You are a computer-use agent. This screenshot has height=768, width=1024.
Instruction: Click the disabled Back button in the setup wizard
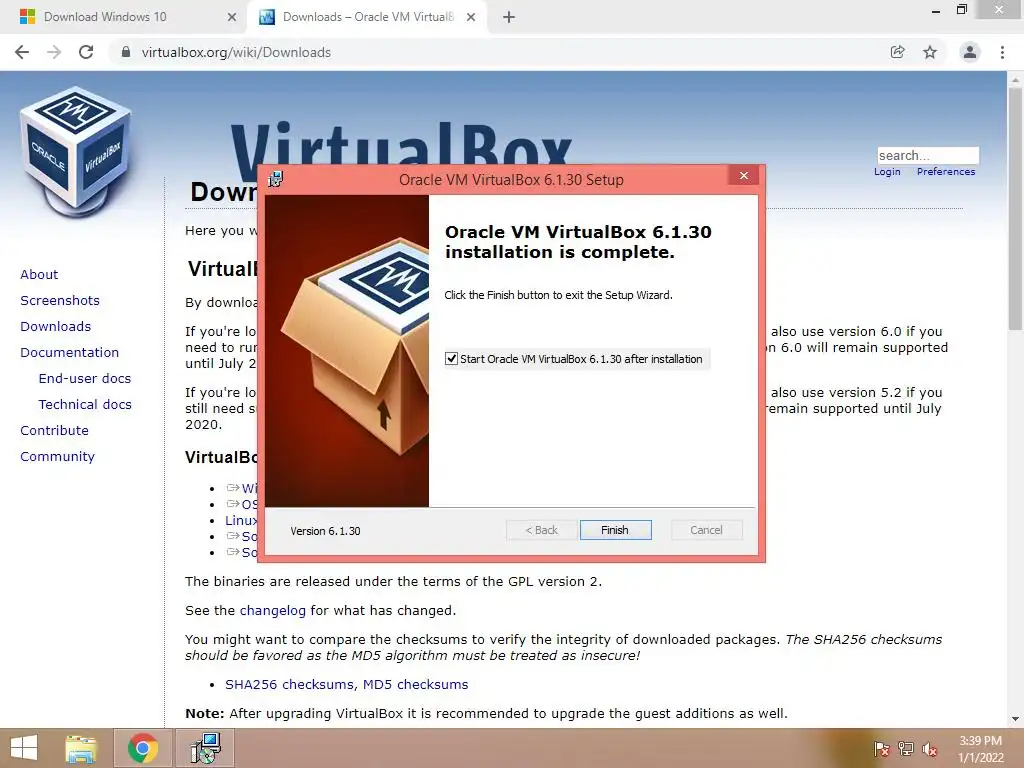pos(541,530)
